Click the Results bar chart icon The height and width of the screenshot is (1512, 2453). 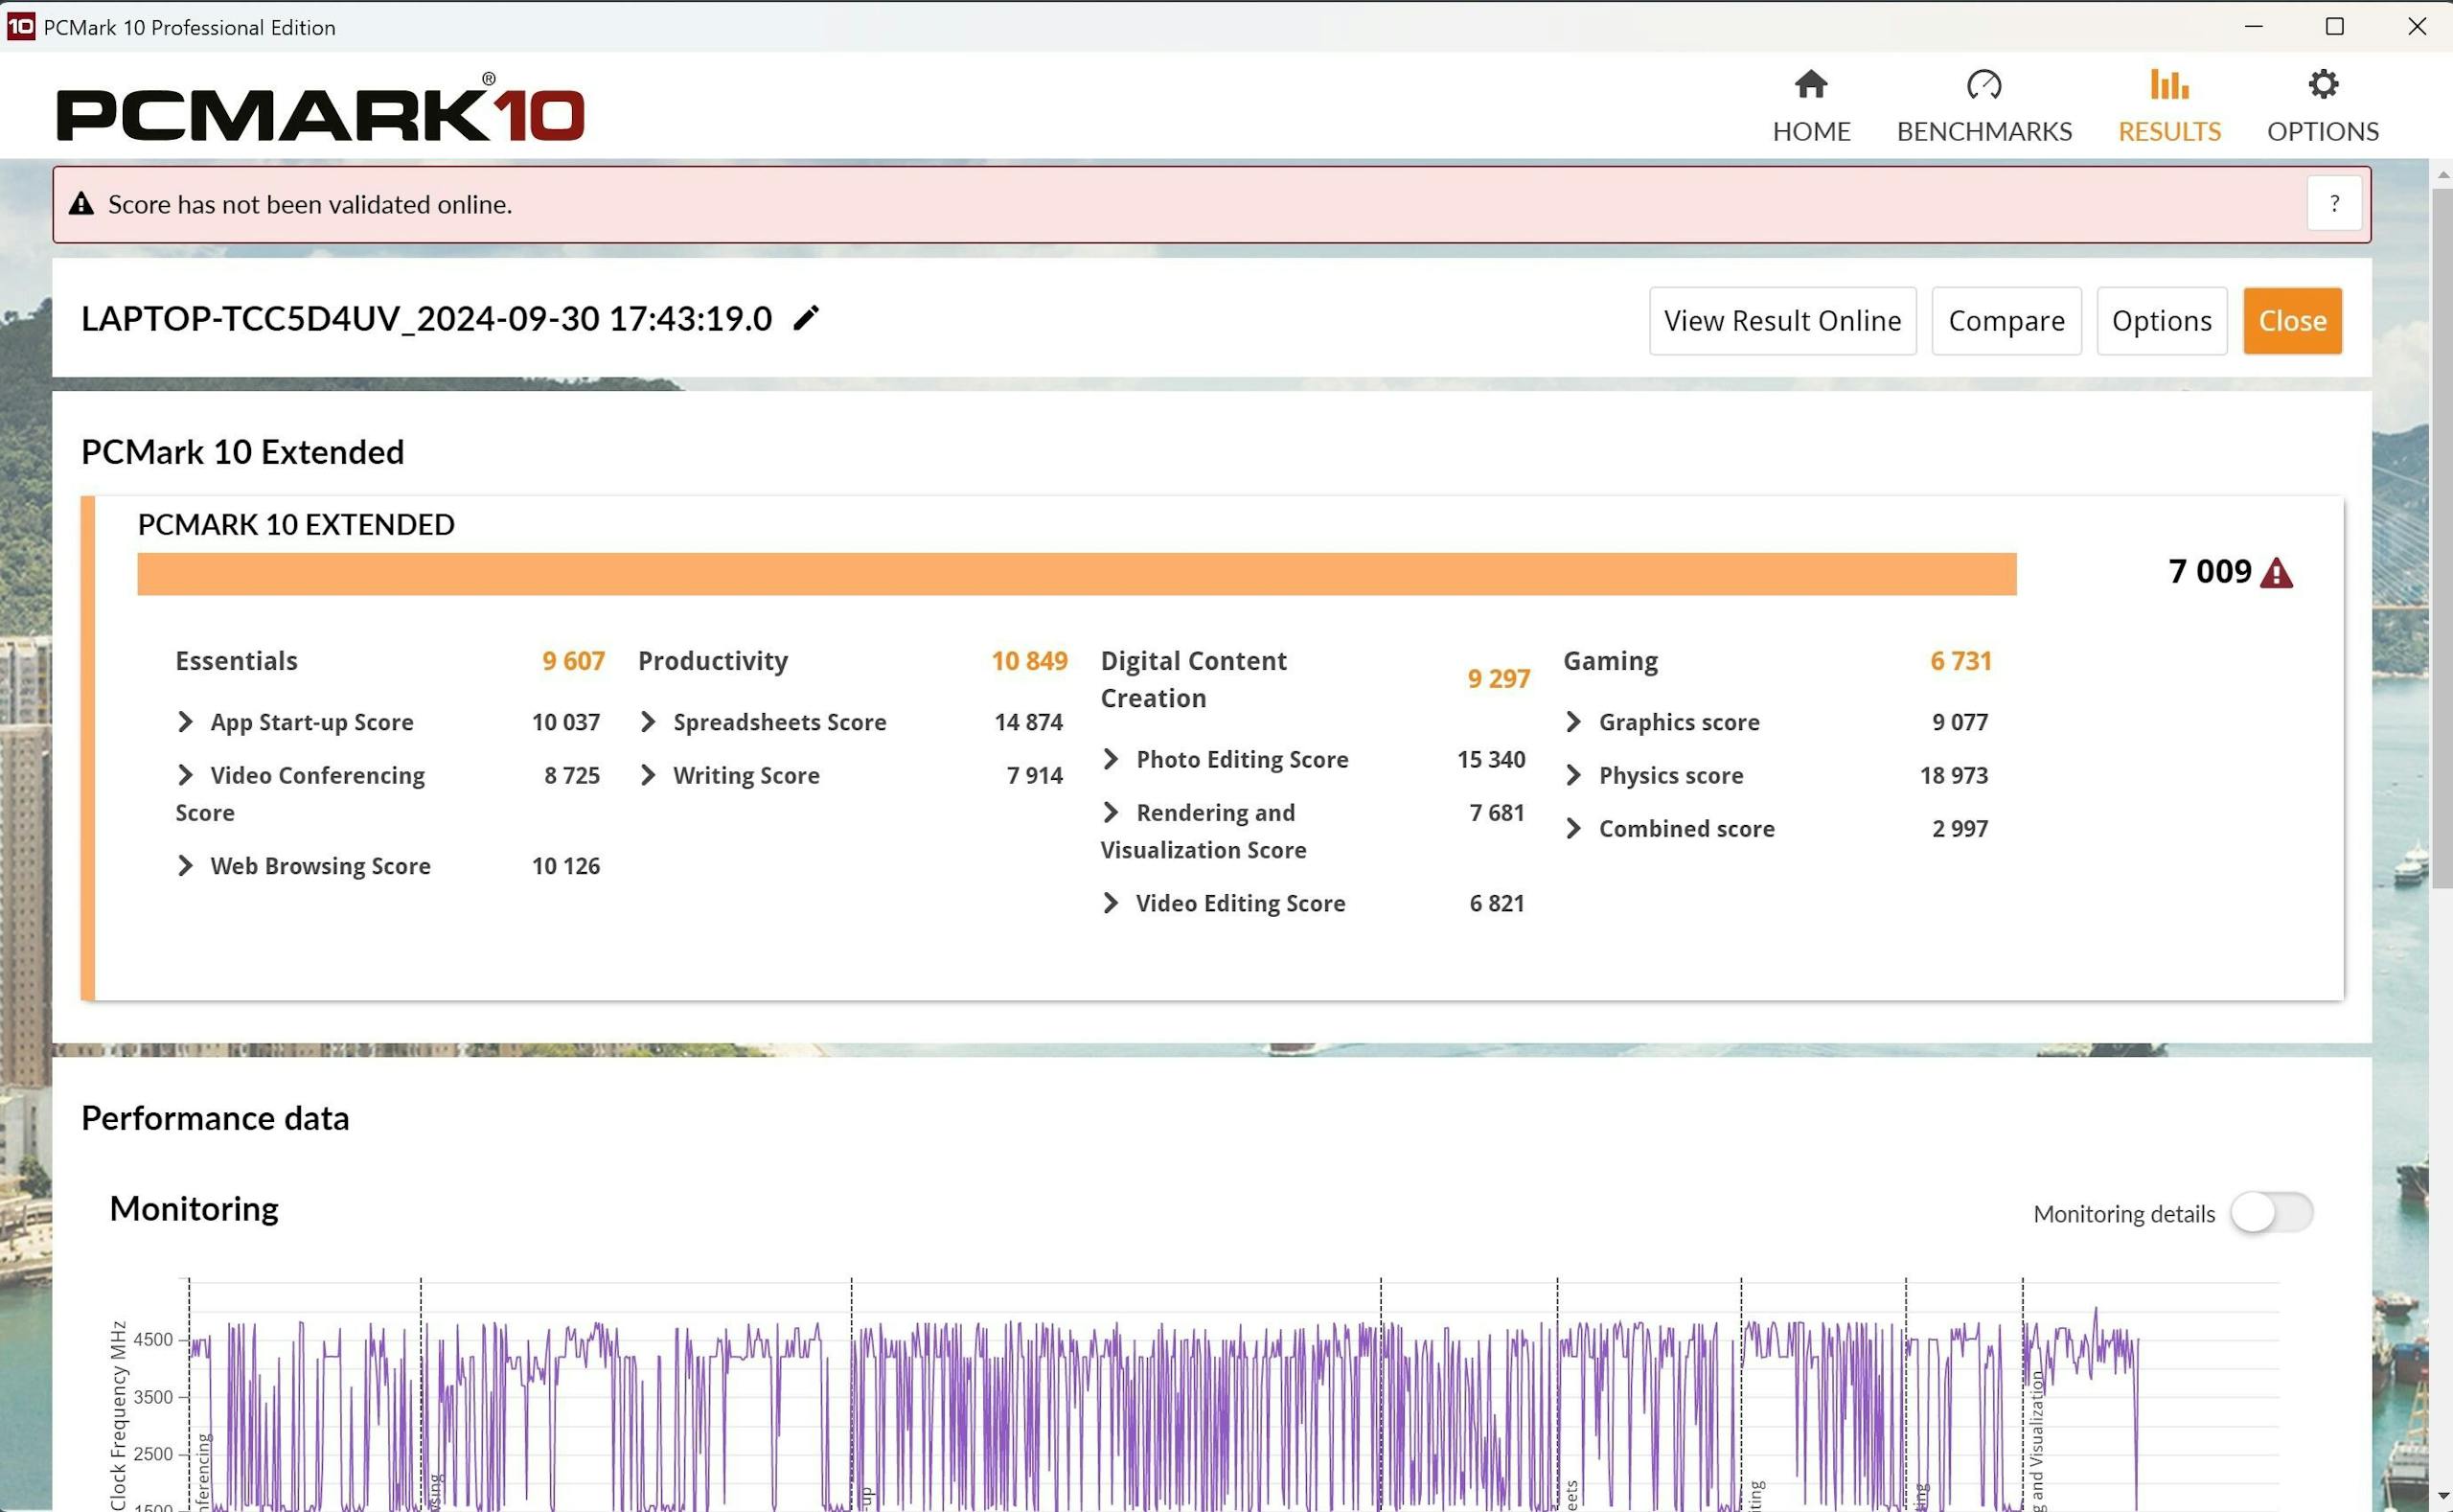pos(2169,84)
